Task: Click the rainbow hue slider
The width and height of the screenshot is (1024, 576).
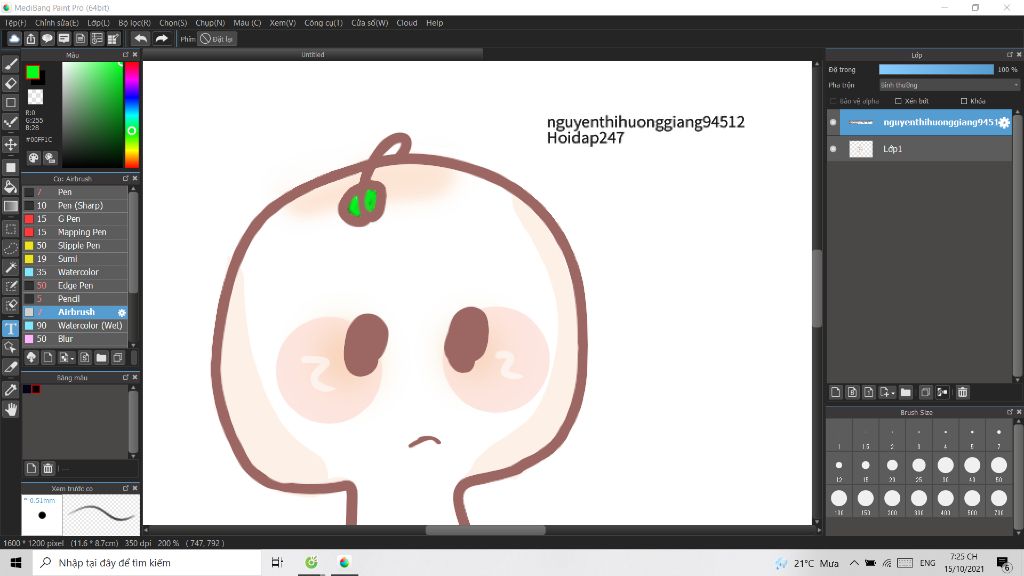Action: tap(131, 115)
